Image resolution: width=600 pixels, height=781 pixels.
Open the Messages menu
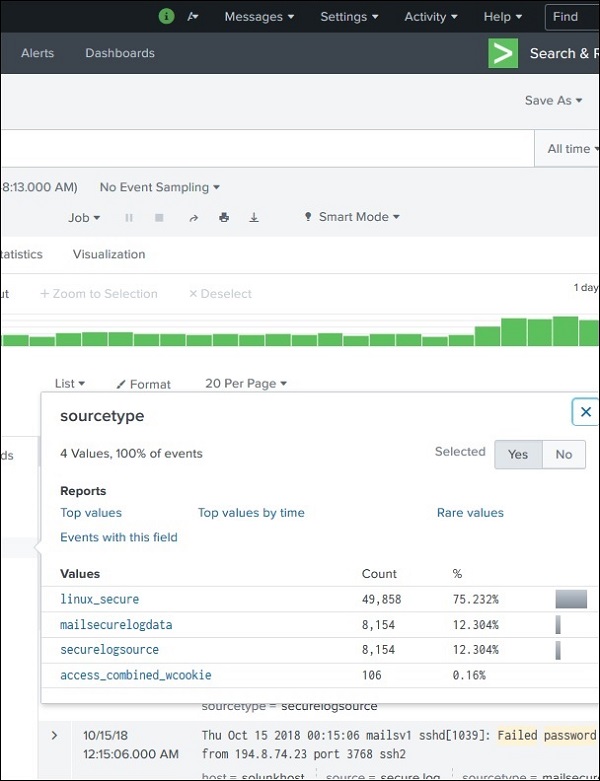pos(259,17)
